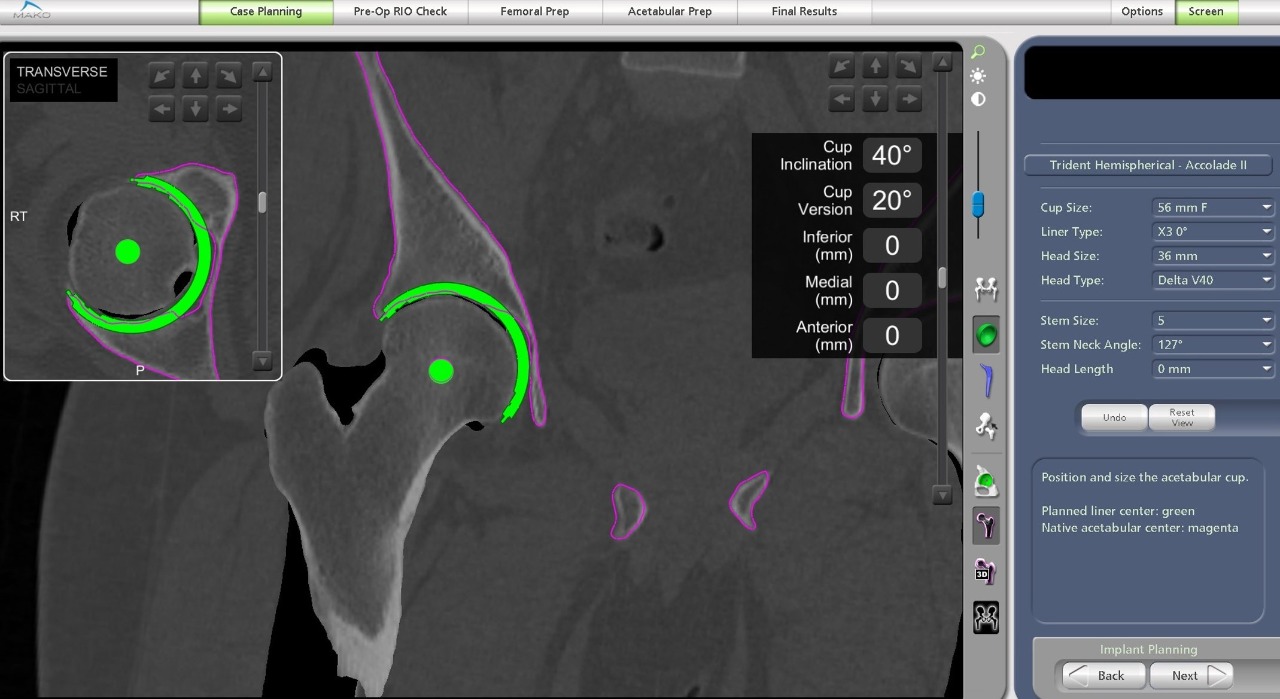Screen dimensions: 1280x699
Task: Open the 3D view icon
Action: point(985,572)
